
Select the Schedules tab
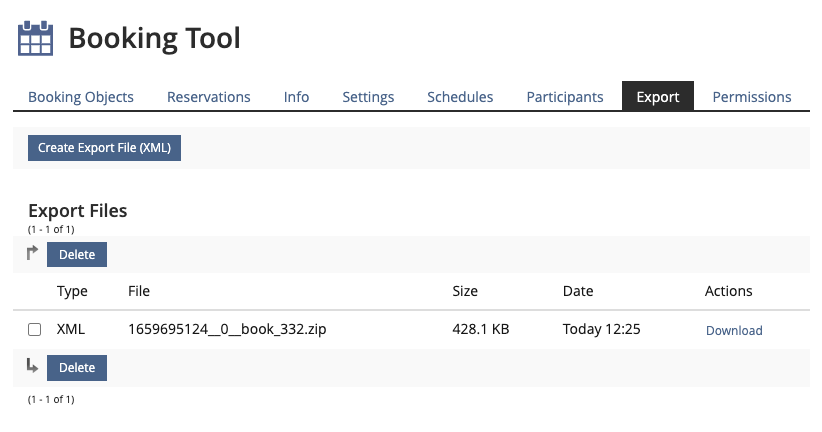point(460,97)
